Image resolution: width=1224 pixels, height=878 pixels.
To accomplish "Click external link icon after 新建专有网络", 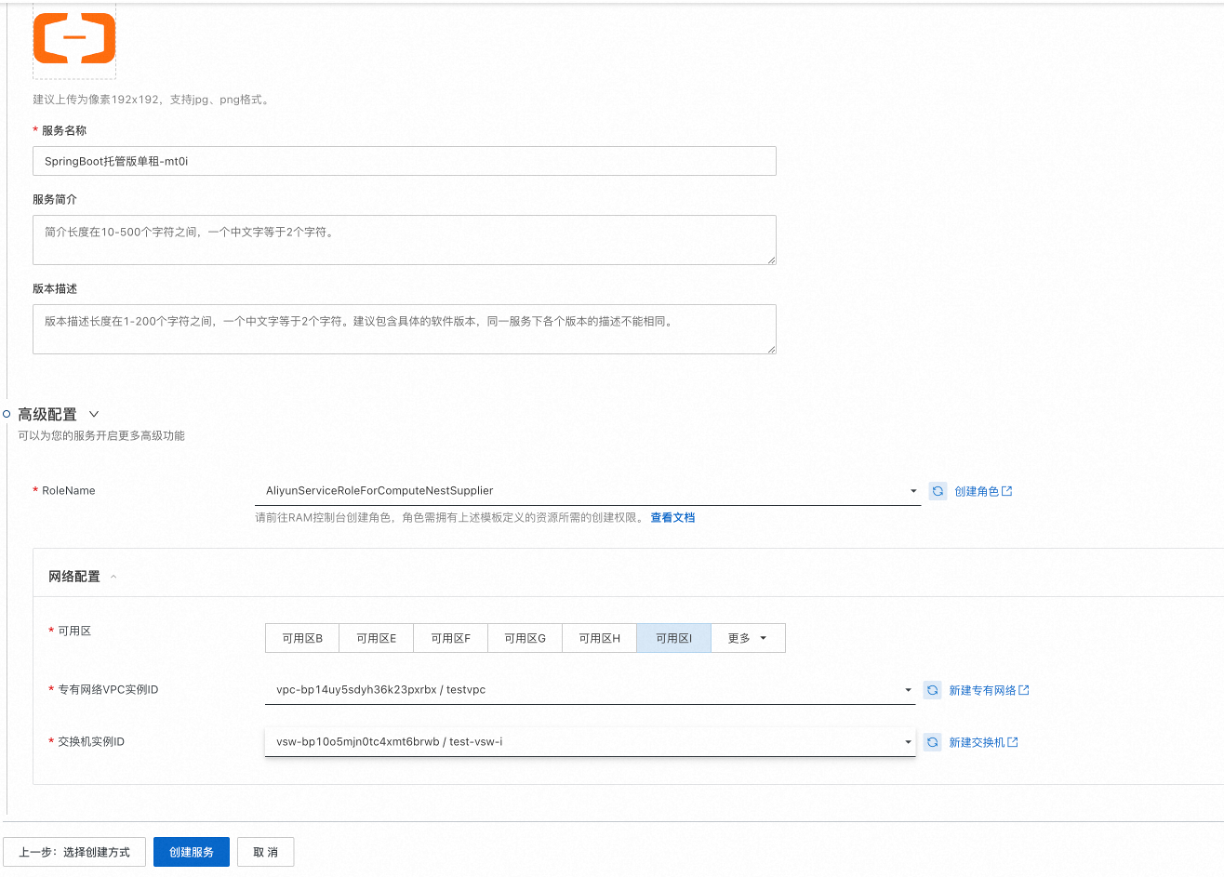I will click(1024, 690).
